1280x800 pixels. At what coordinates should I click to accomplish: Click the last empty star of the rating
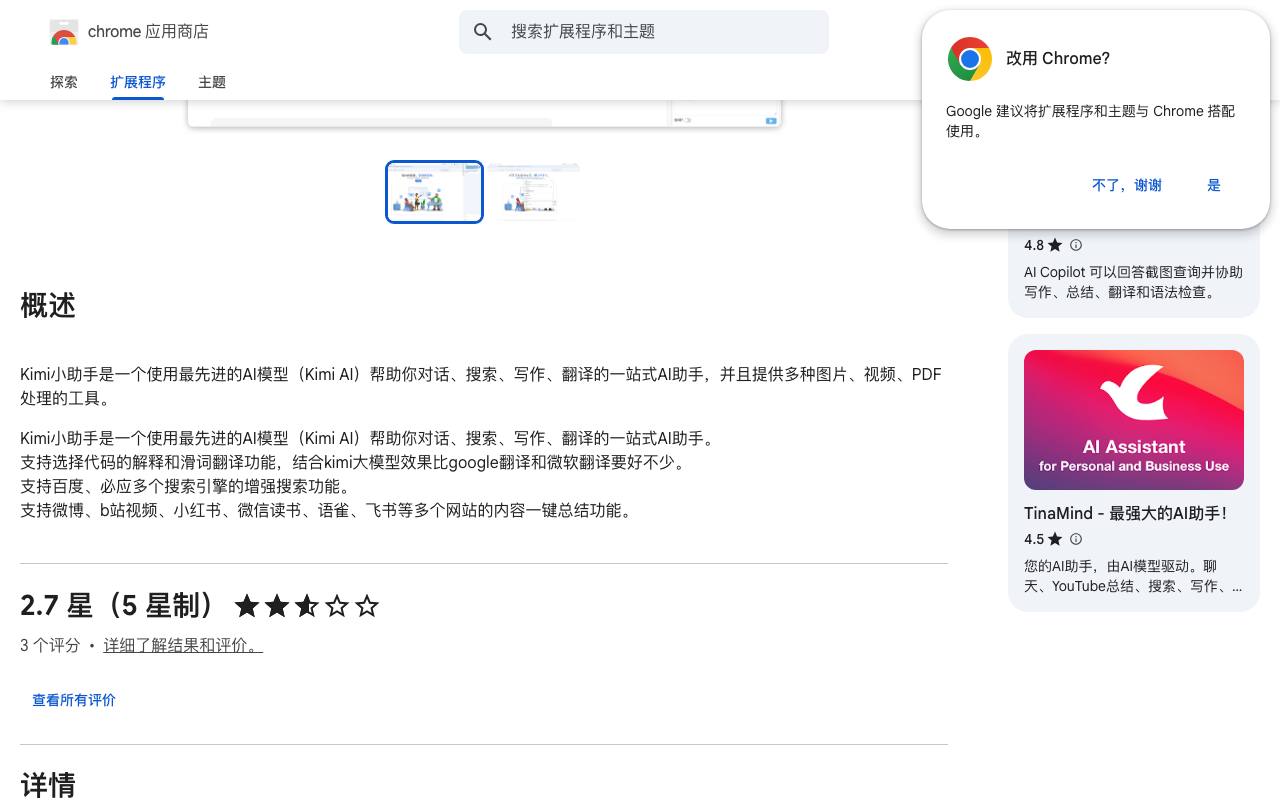coord(367,606)
